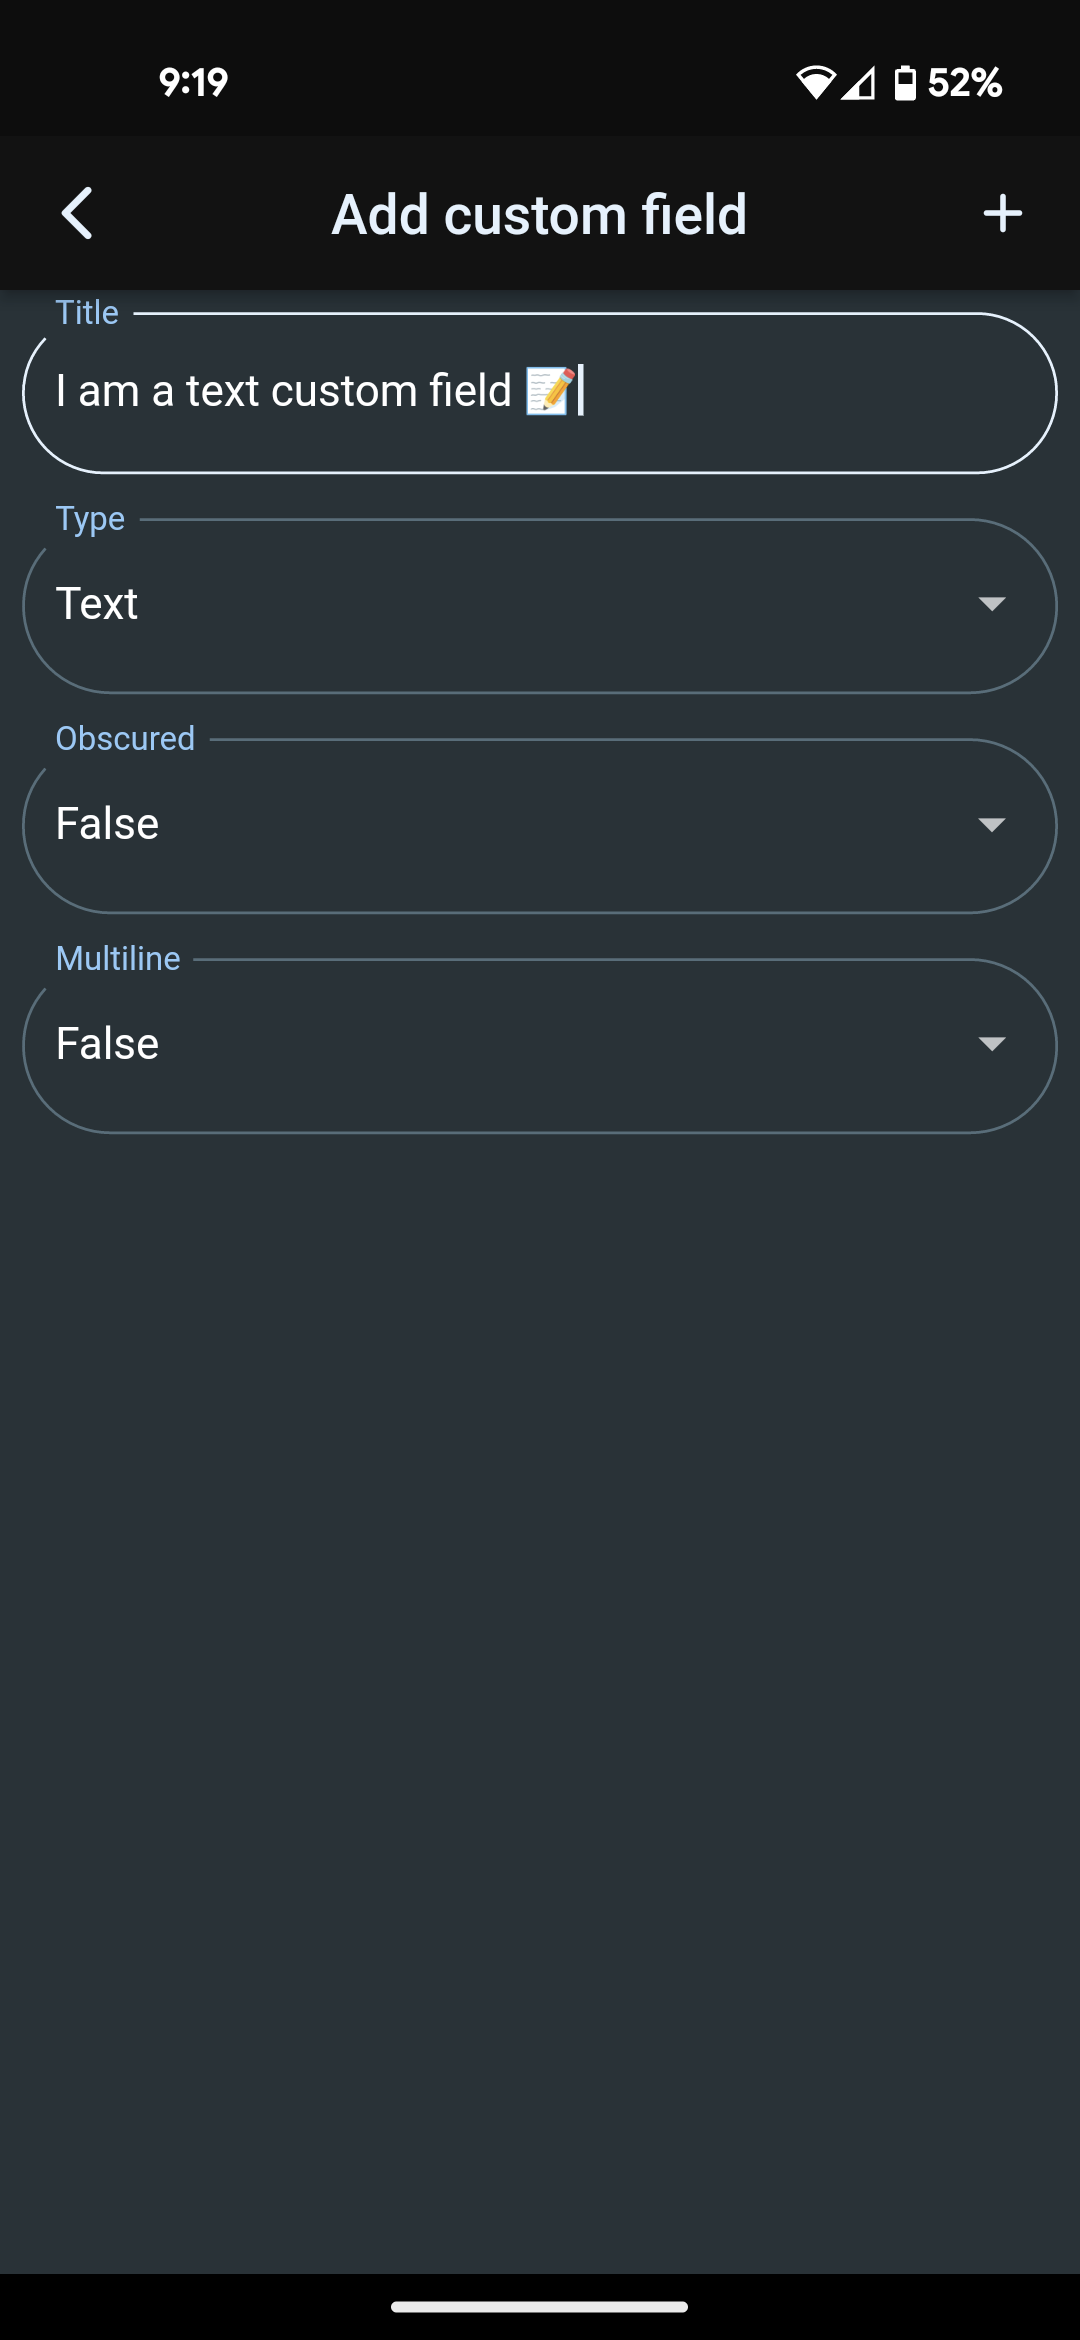Tap the Wi-Fi status icon
Viewport: 1080px width, 2340px height.
[815, 83]
